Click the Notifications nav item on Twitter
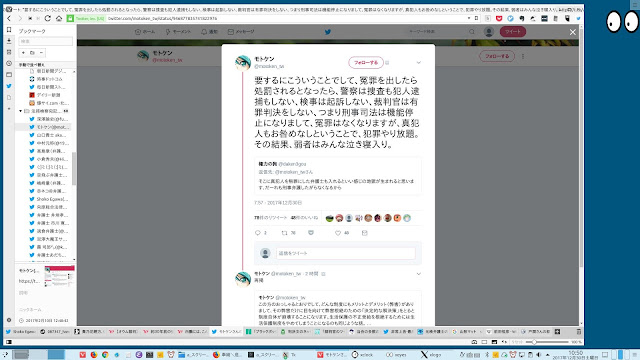This screenshot has width=640, height=360. point(209,31)
